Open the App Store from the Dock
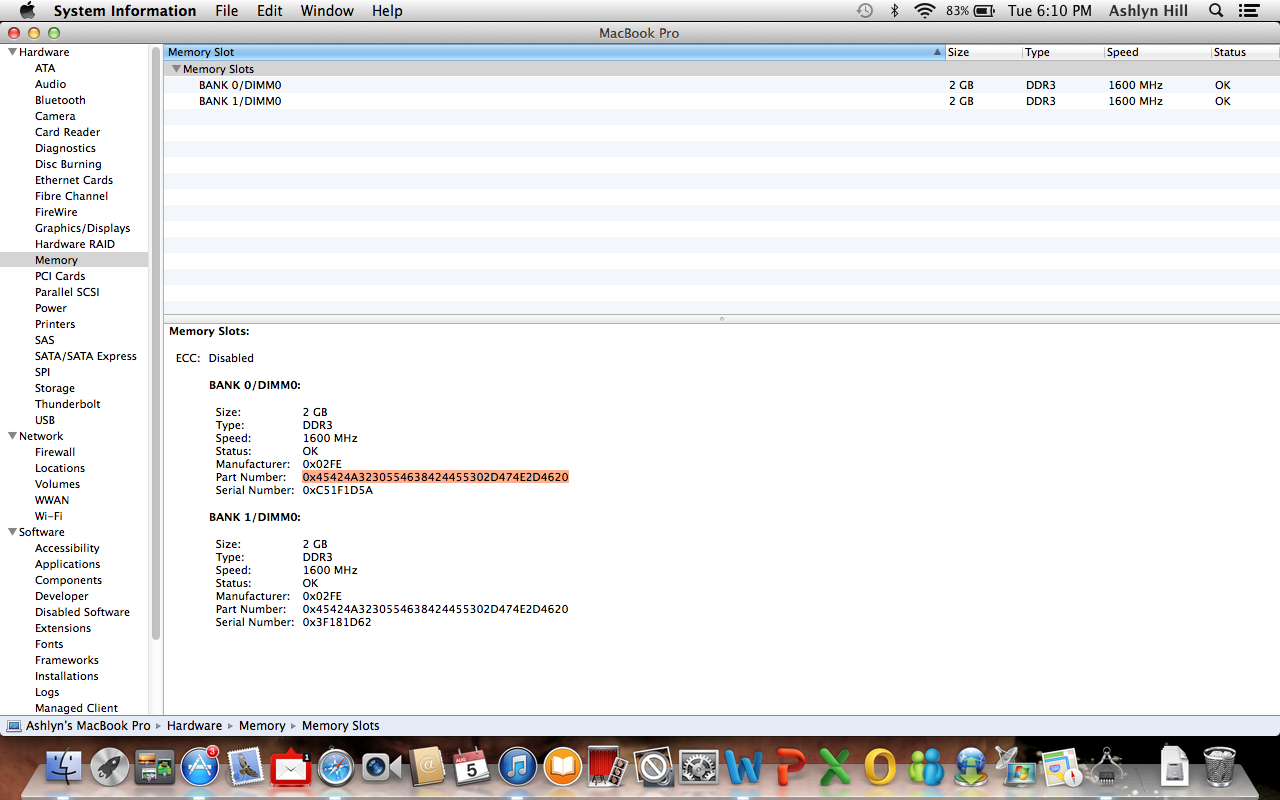This screenshot has width=1280, height=800. click(200, 767)
